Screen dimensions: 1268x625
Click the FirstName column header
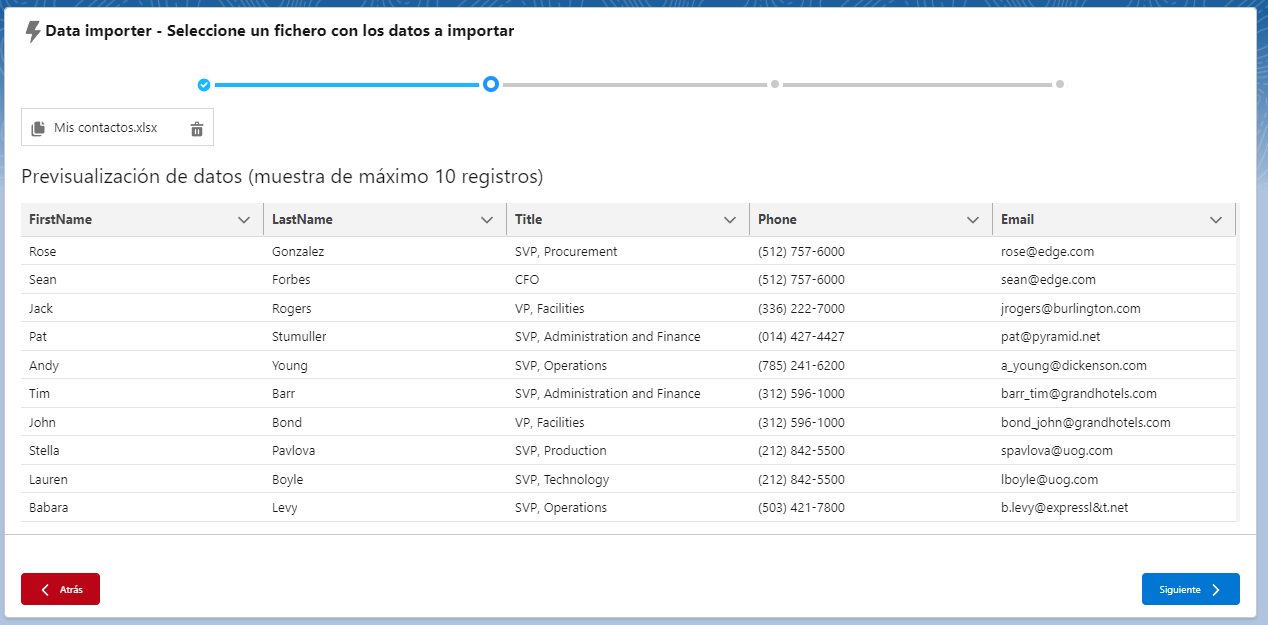point(142,220)
